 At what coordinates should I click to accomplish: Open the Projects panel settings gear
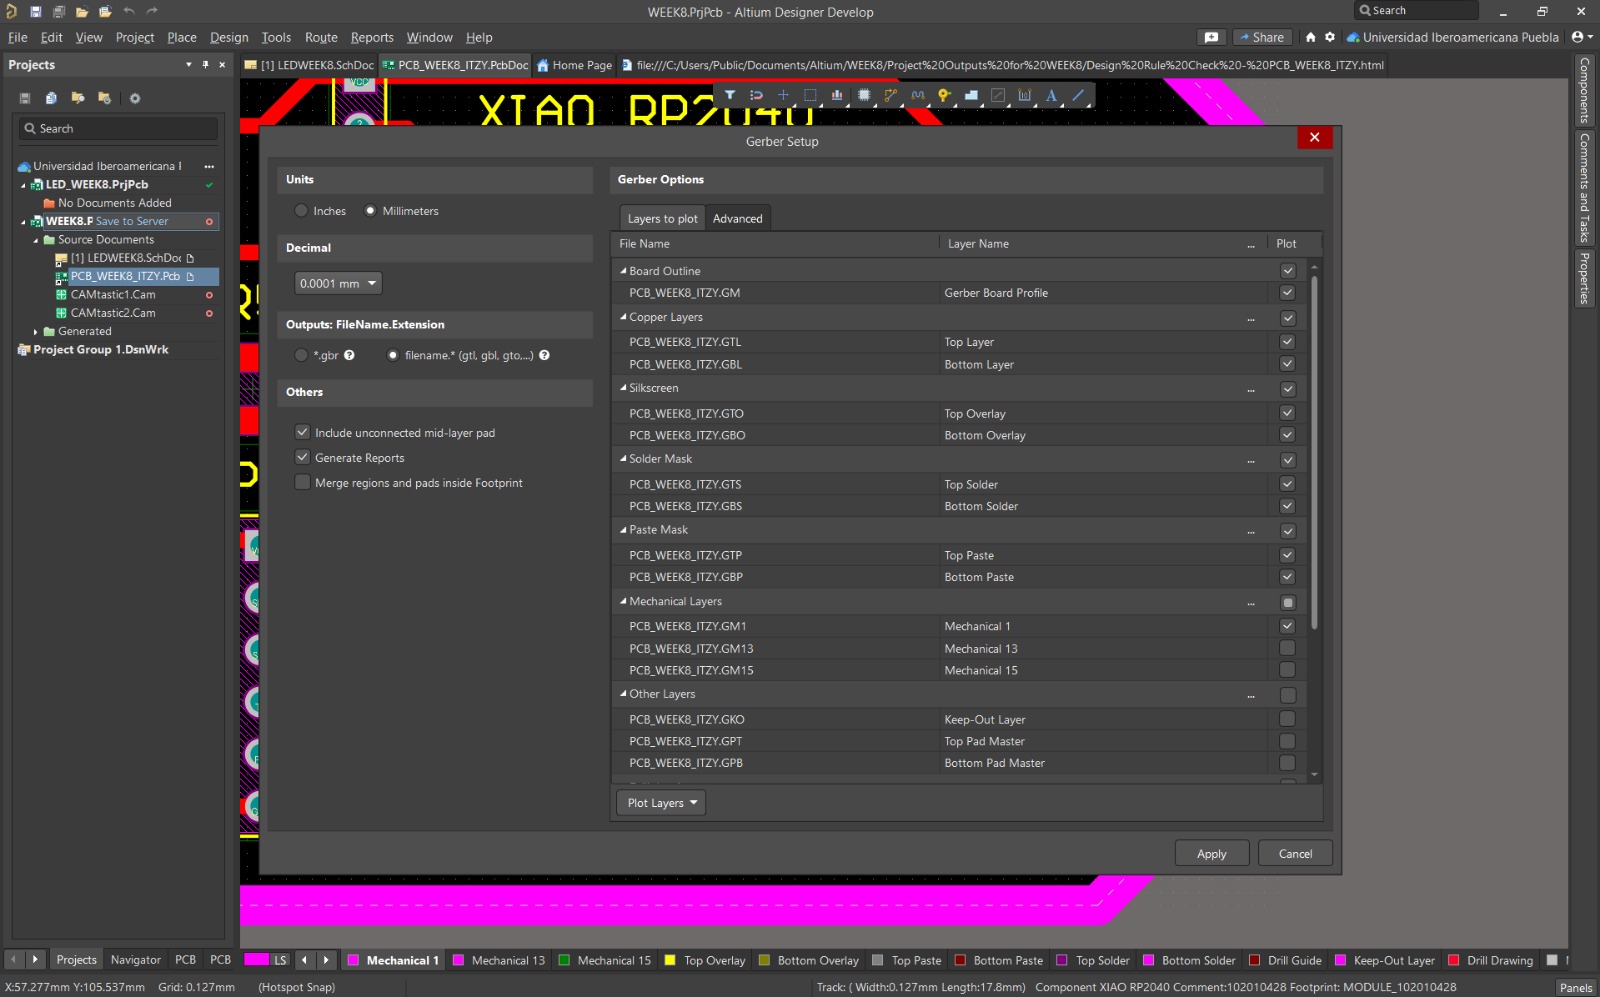[135, 98]
